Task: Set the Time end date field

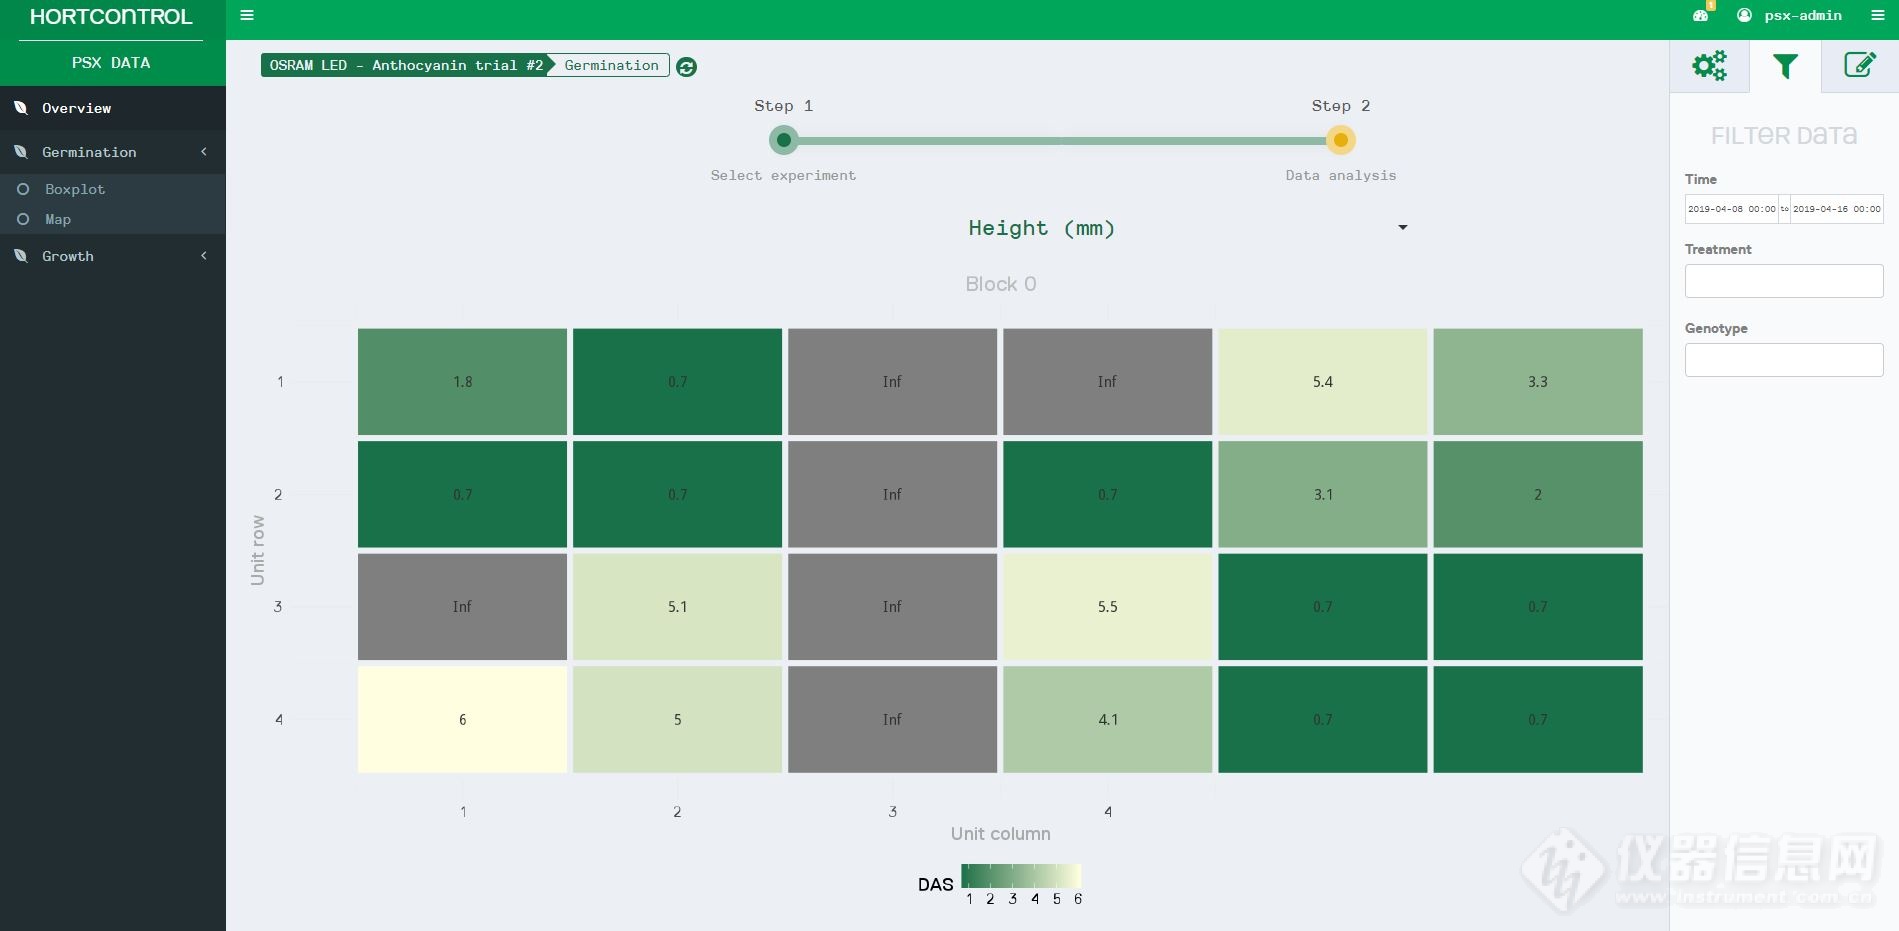Action: pos(1837,209)
